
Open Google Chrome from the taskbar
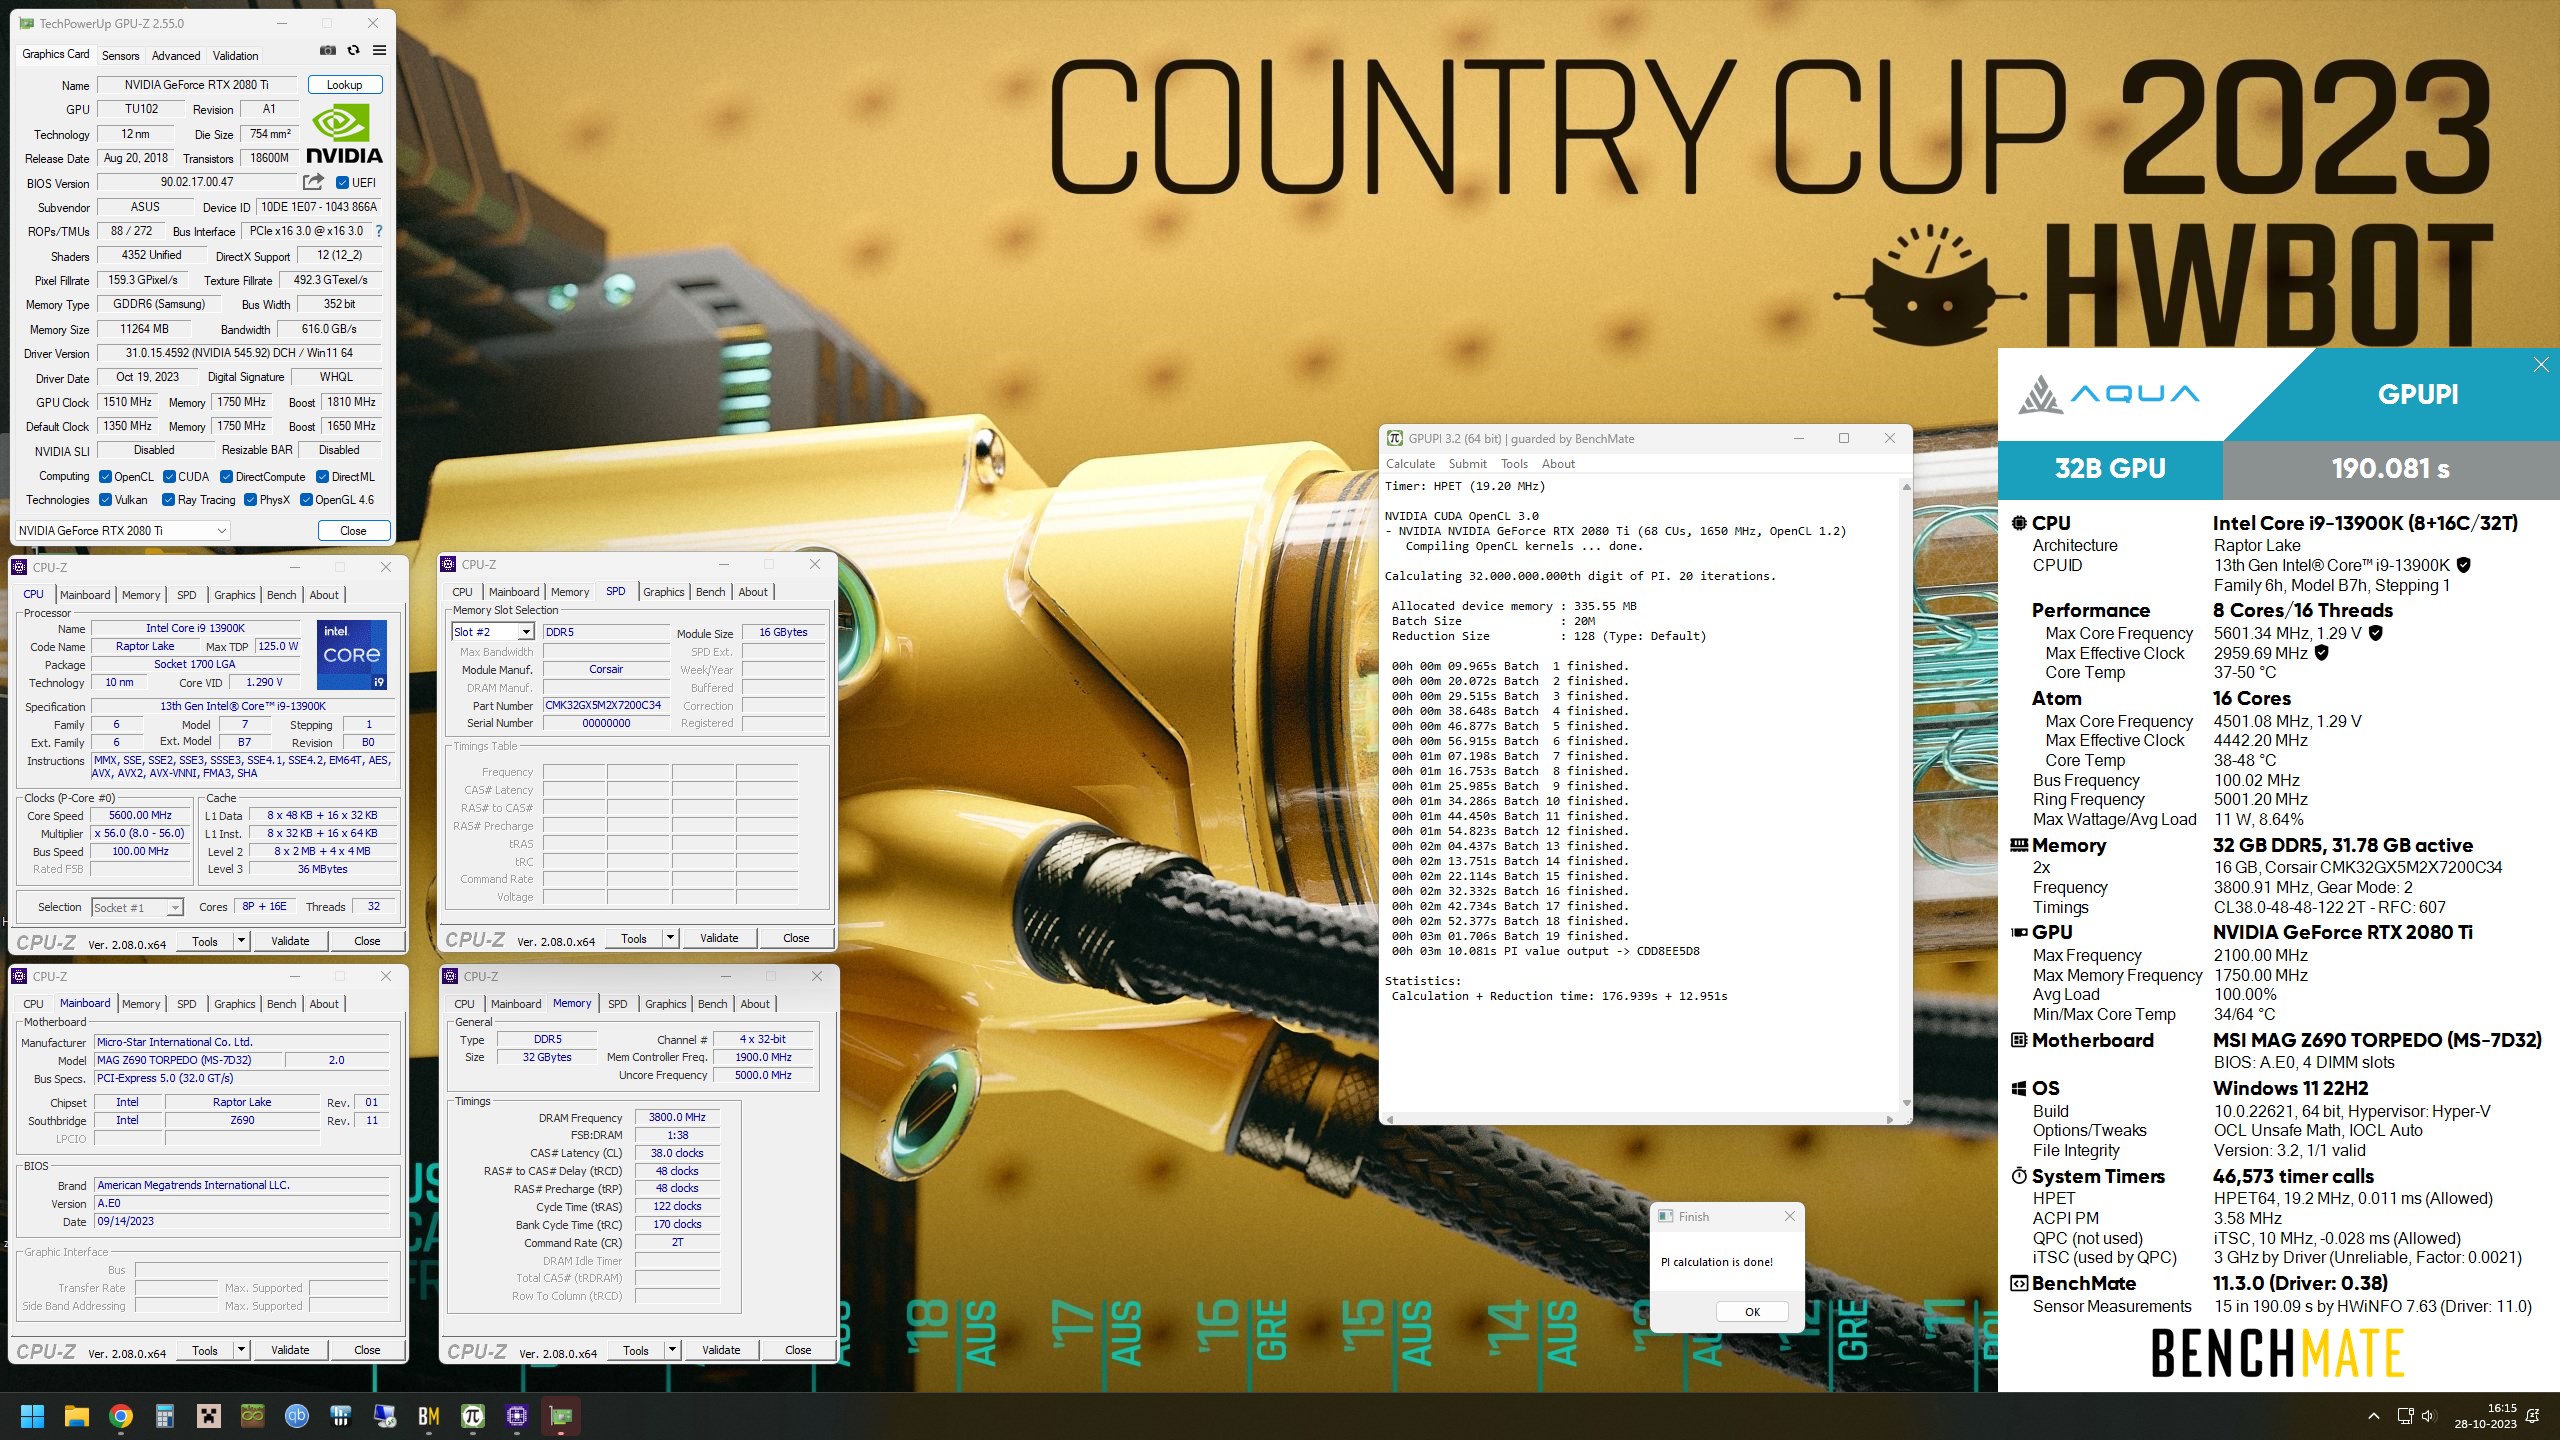click(x=121, y=1416)
